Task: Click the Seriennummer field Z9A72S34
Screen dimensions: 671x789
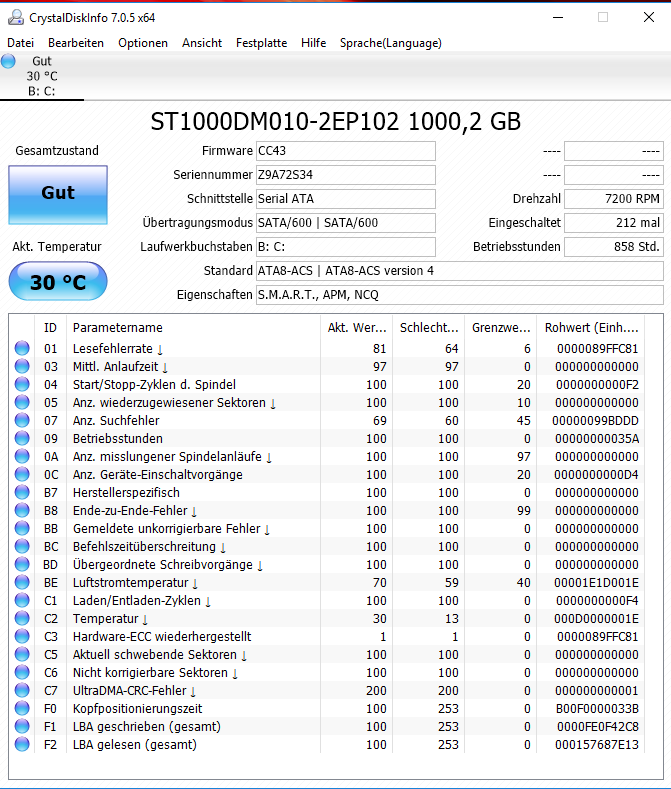Action: click(346, 175)
